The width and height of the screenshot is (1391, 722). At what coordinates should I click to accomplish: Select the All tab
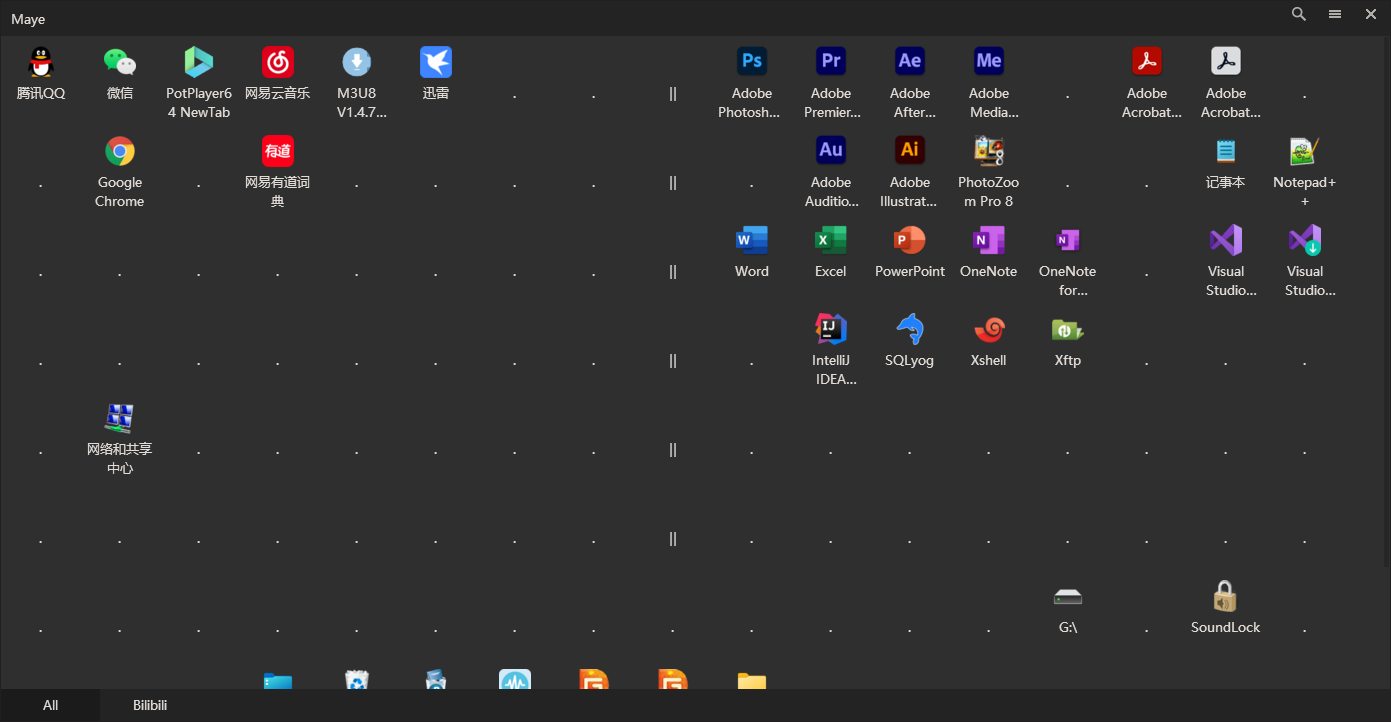(x=51, y=704)
